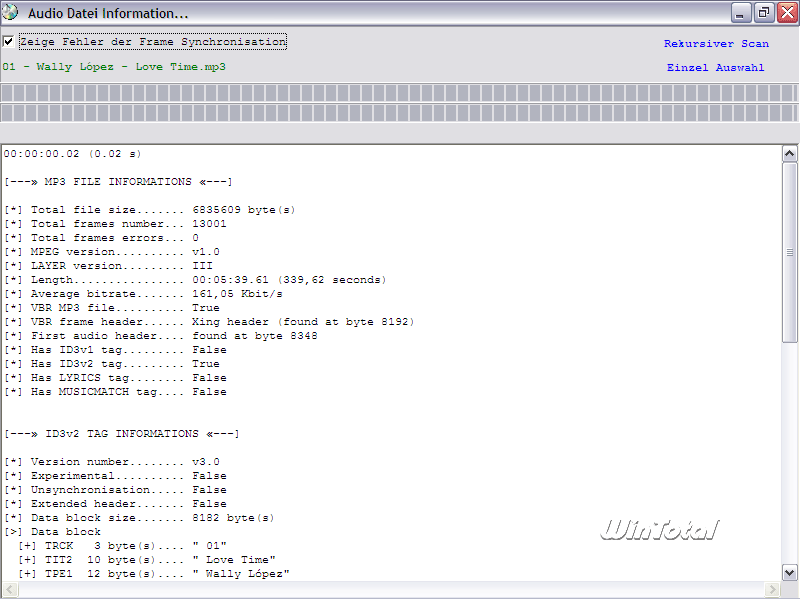Close the Audio Datei Information window
The width and height of the screenshot is (800, 600).
(785, 13)
